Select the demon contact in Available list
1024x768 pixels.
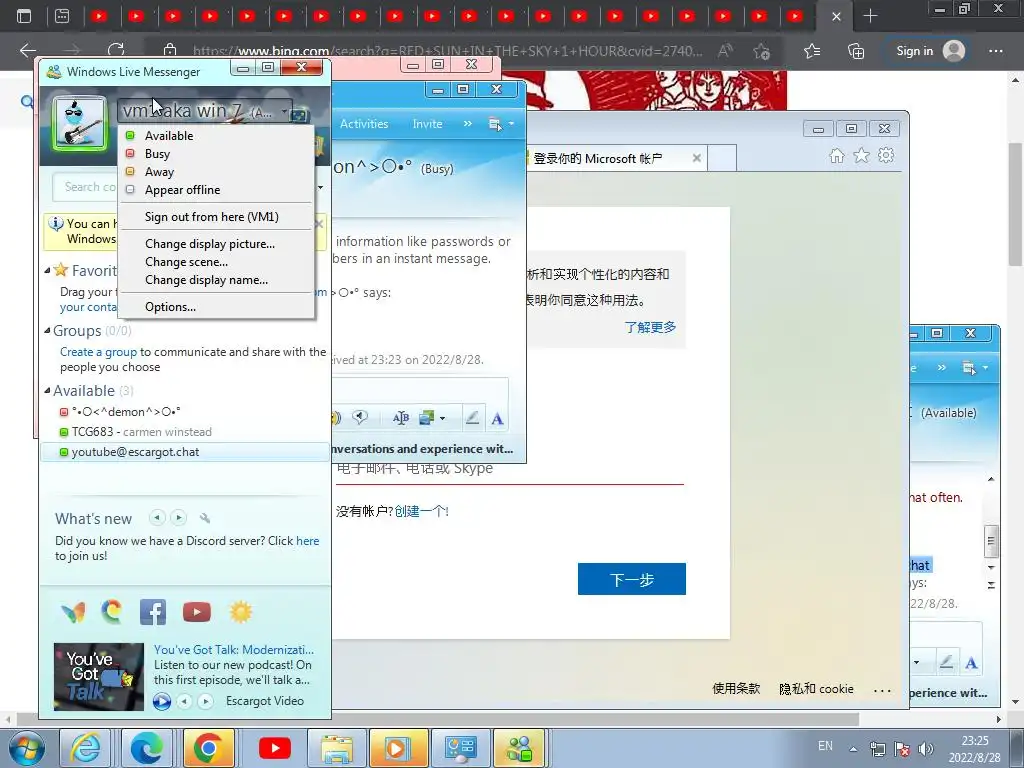pyautogui.click(x=185, y=412)
